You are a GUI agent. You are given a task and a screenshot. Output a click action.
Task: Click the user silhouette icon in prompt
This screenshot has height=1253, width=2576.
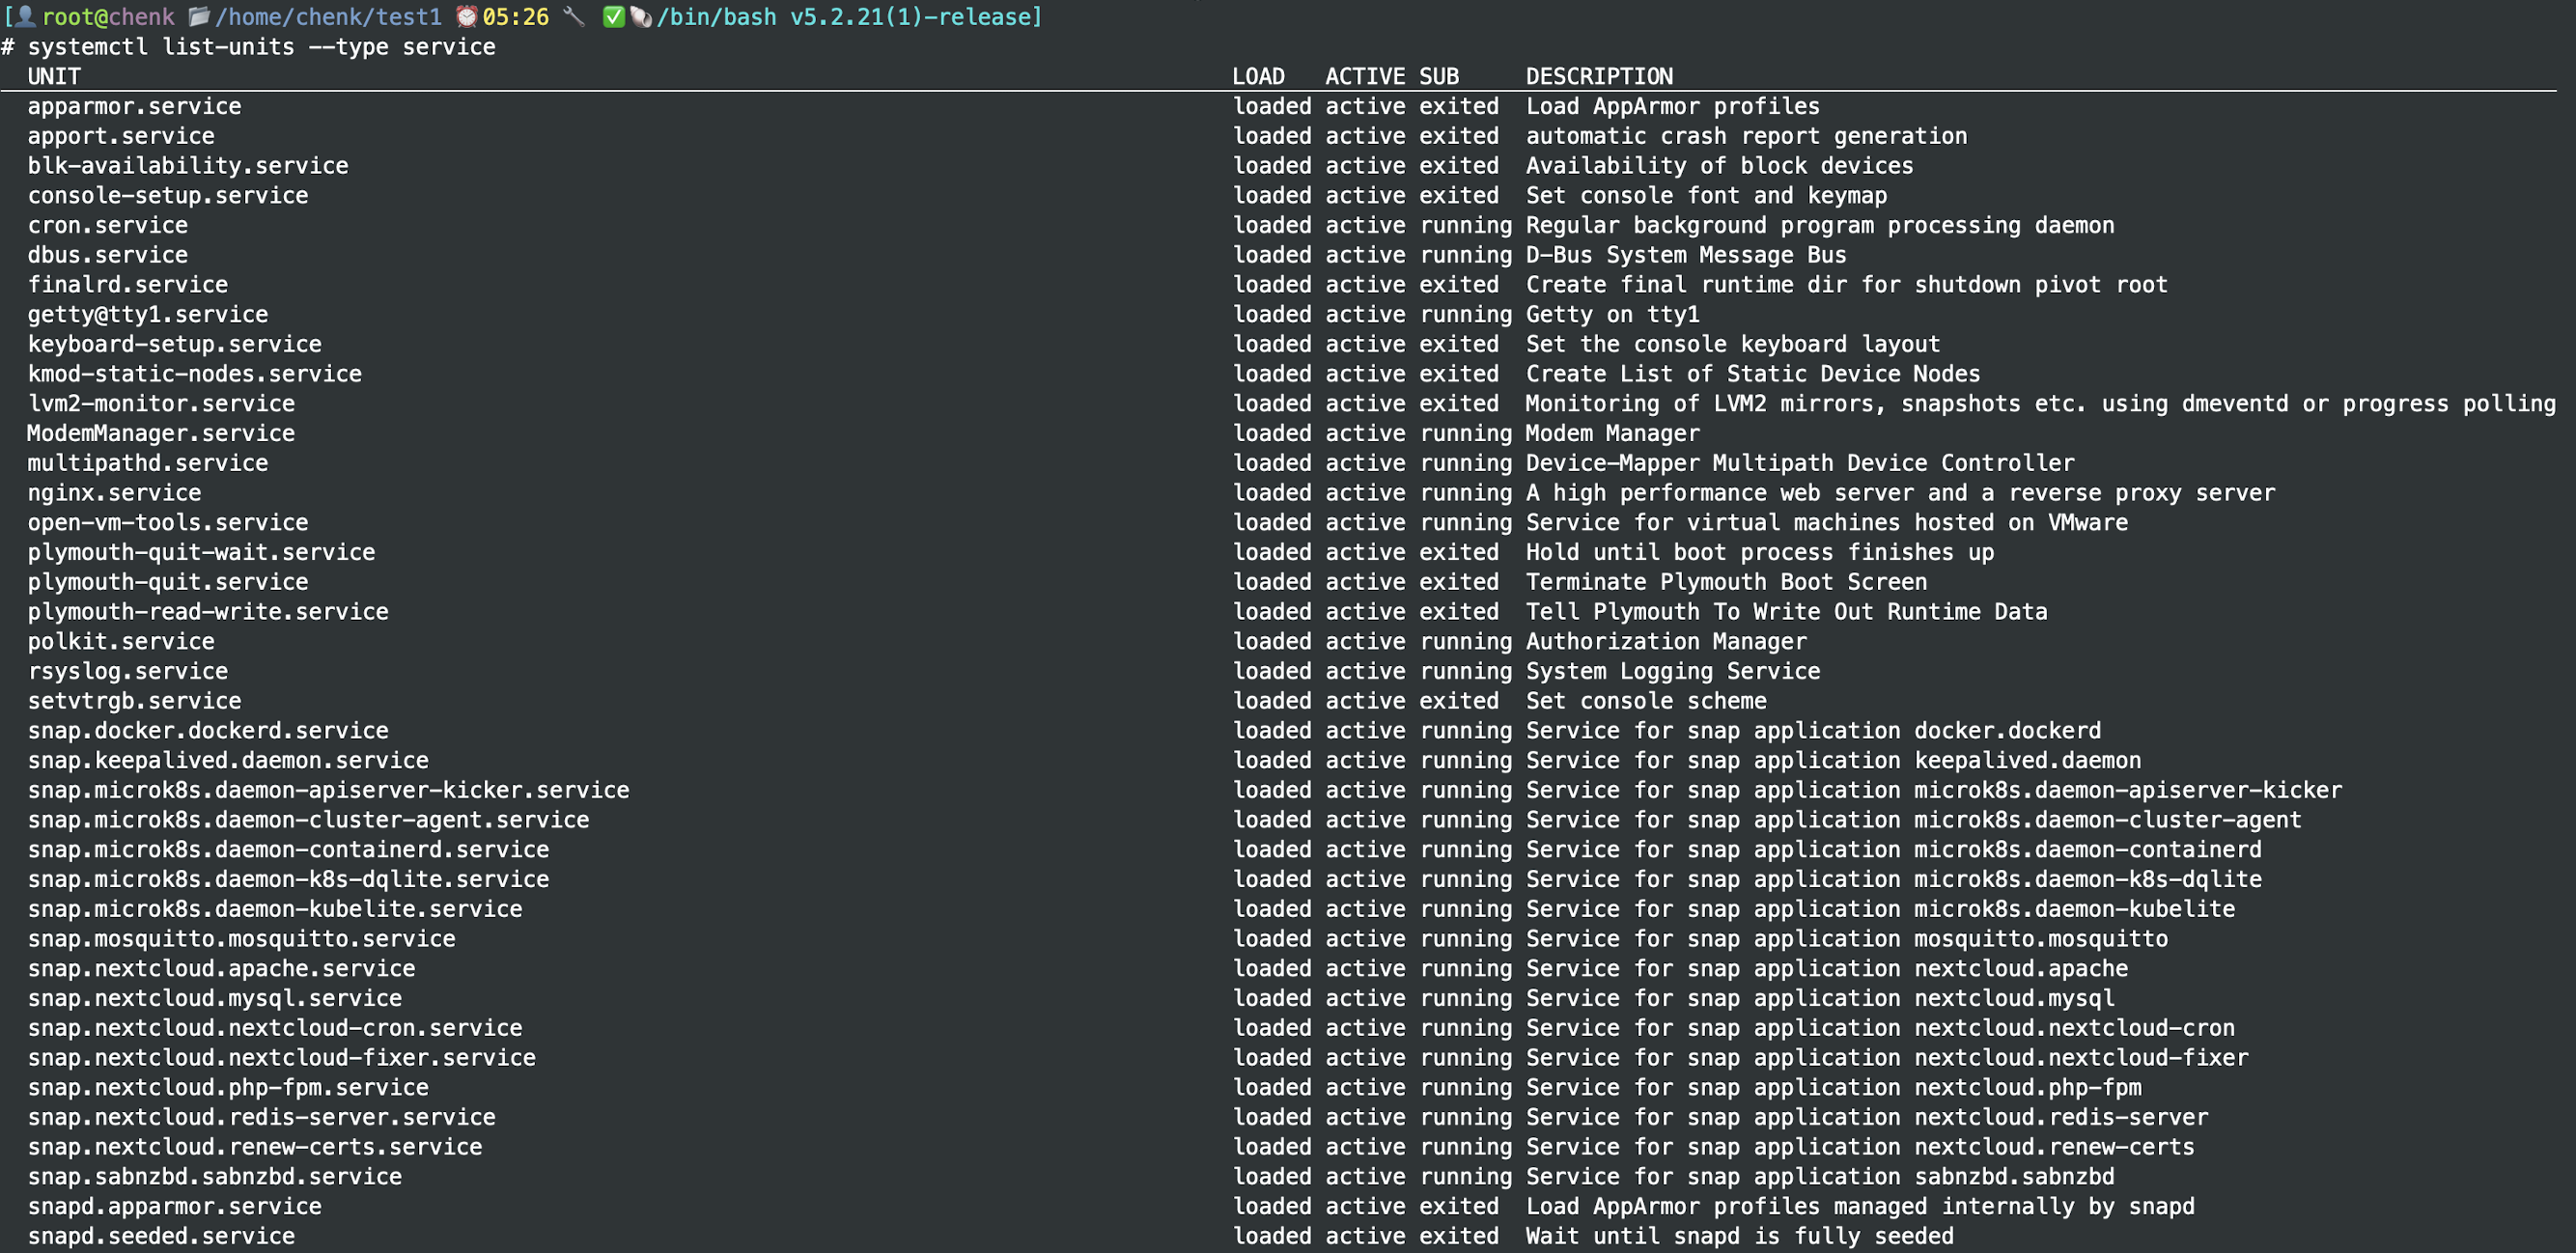click(x=25, y=16)
